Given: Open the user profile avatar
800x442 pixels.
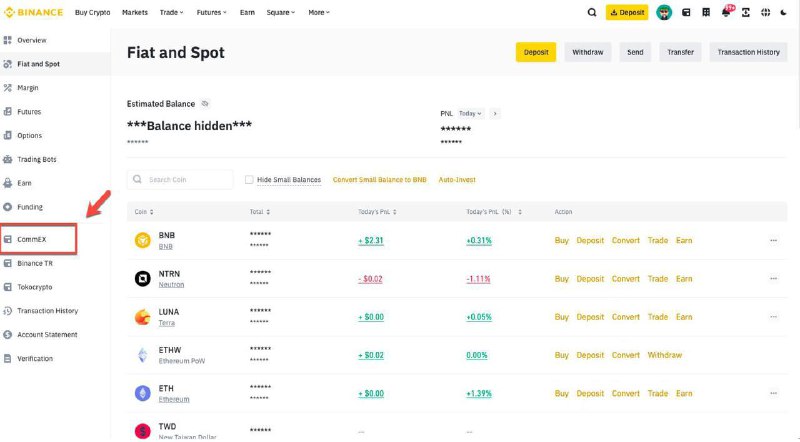Looking at the screenshot, I should 664,12.
